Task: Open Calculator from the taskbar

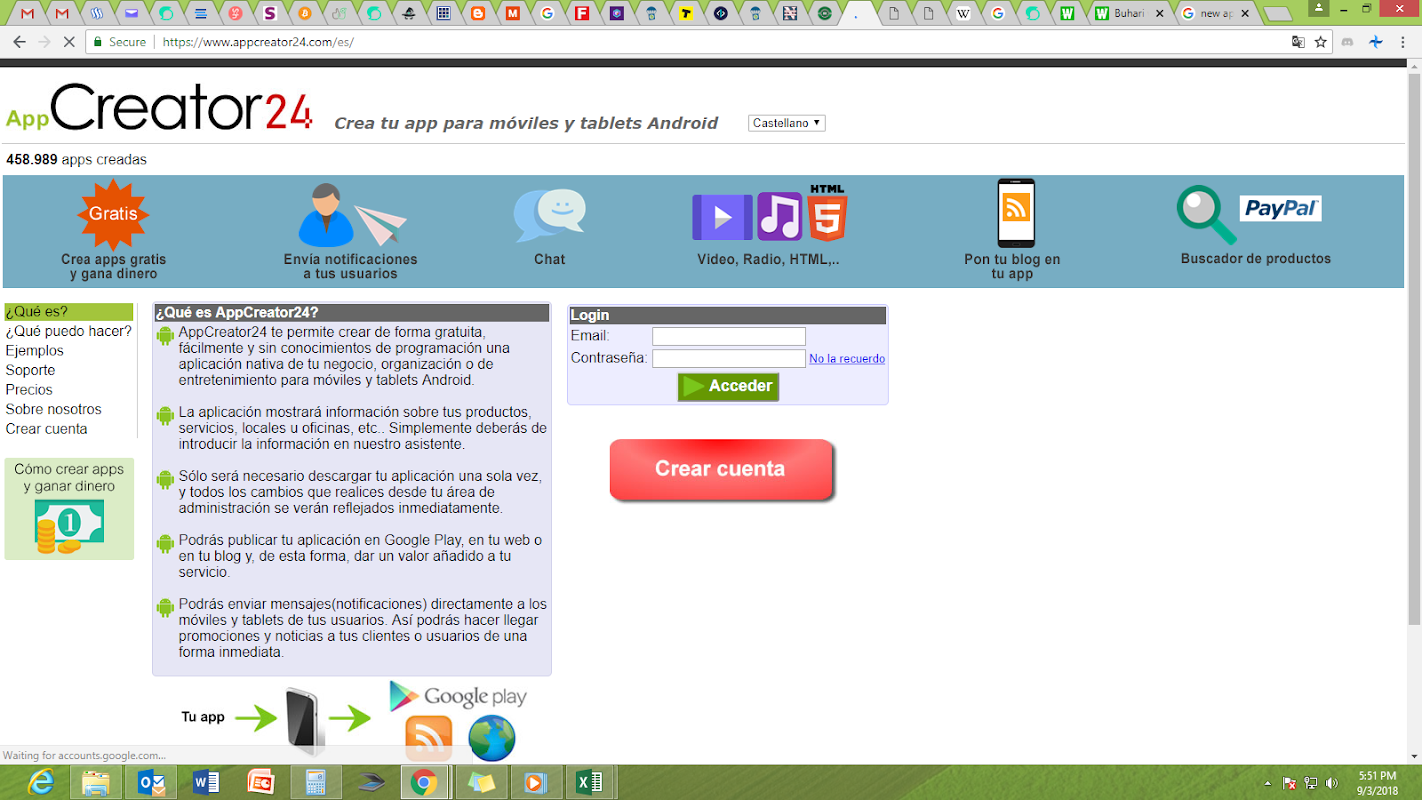Action: 316,782
